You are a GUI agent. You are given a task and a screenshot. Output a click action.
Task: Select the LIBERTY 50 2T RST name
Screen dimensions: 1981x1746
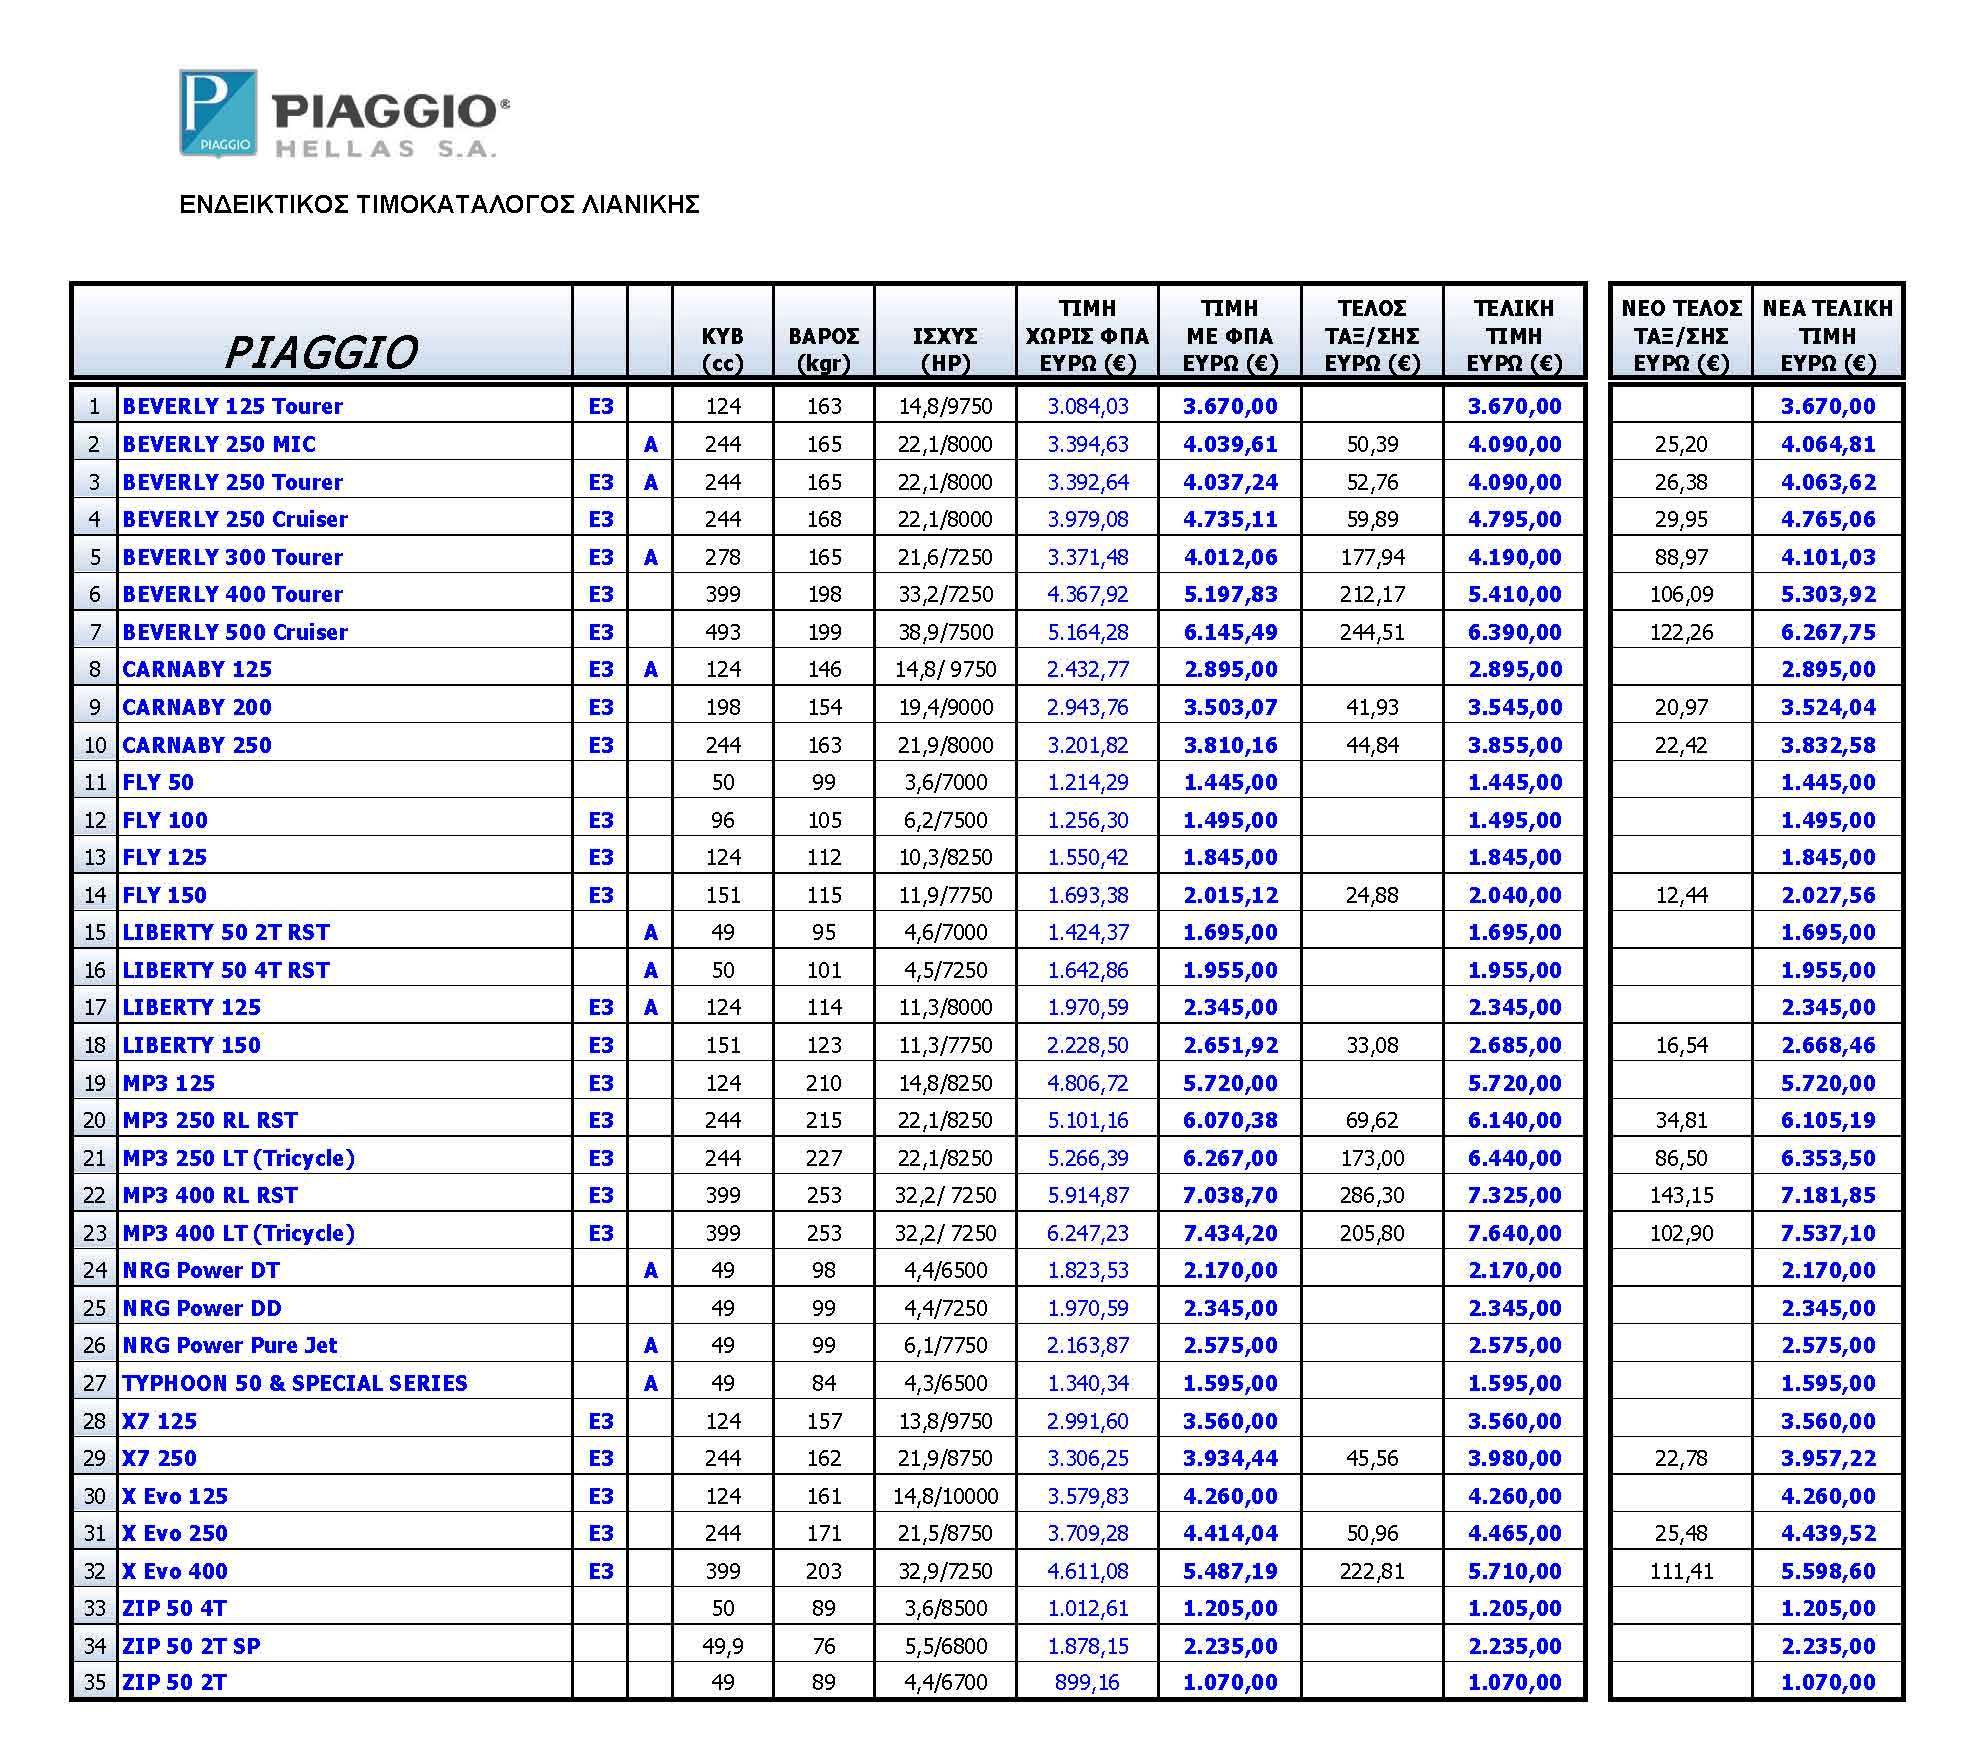[226, 932]
